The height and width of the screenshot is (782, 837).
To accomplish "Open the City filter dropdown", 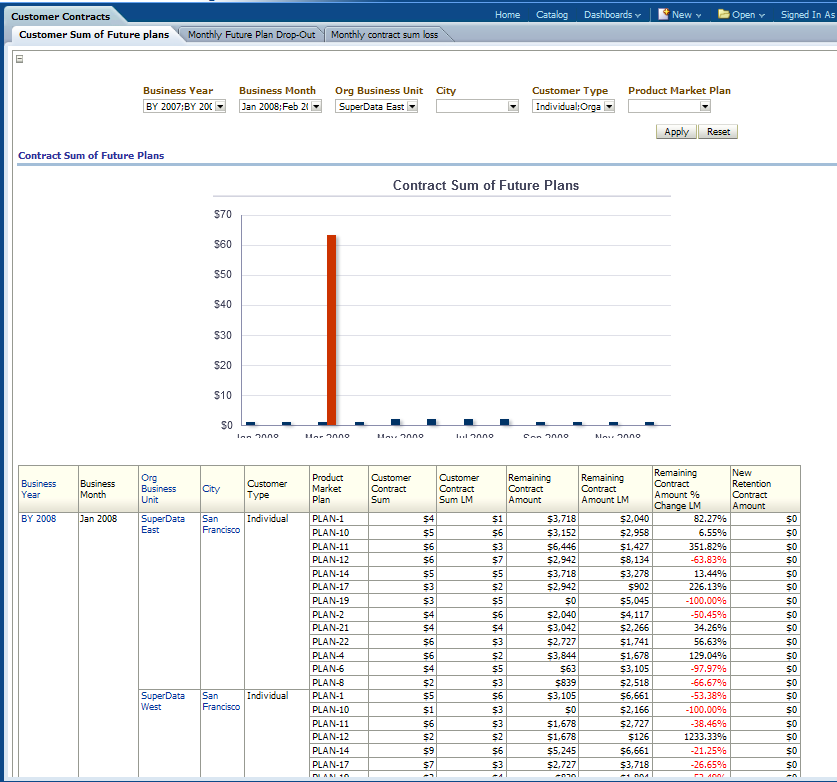I will coord(512,107).
